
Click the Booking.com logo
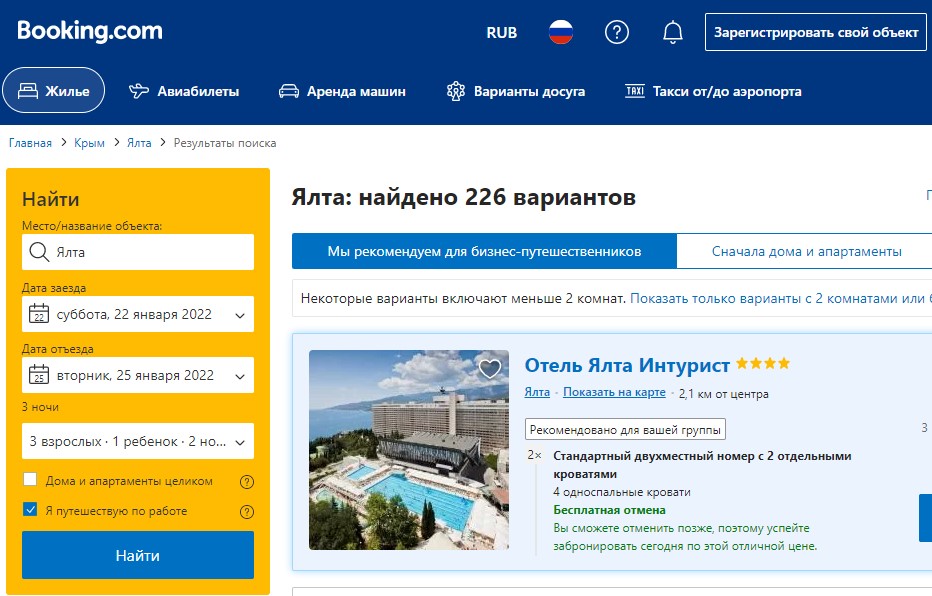[90, 31]
